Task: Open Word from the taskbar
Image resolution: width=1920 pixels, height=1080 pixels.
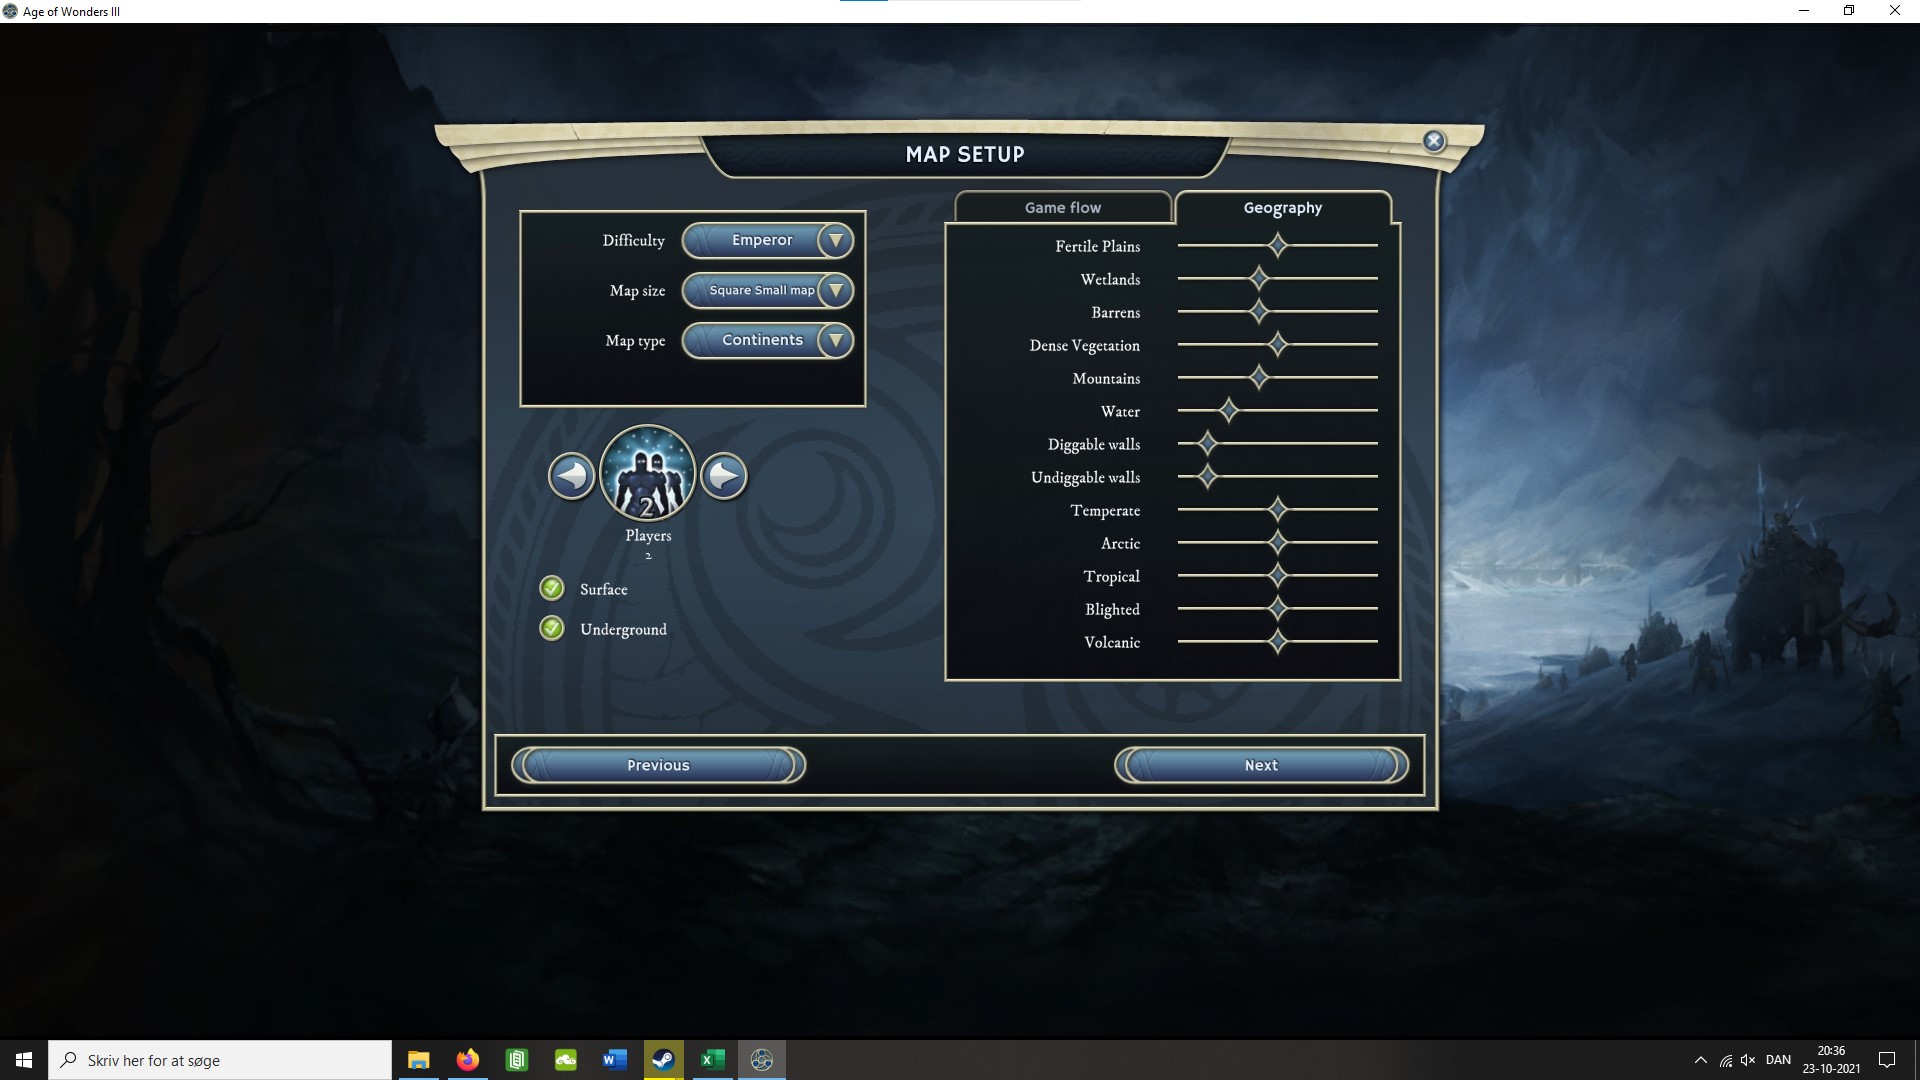Action: (x=614, y=1060)
